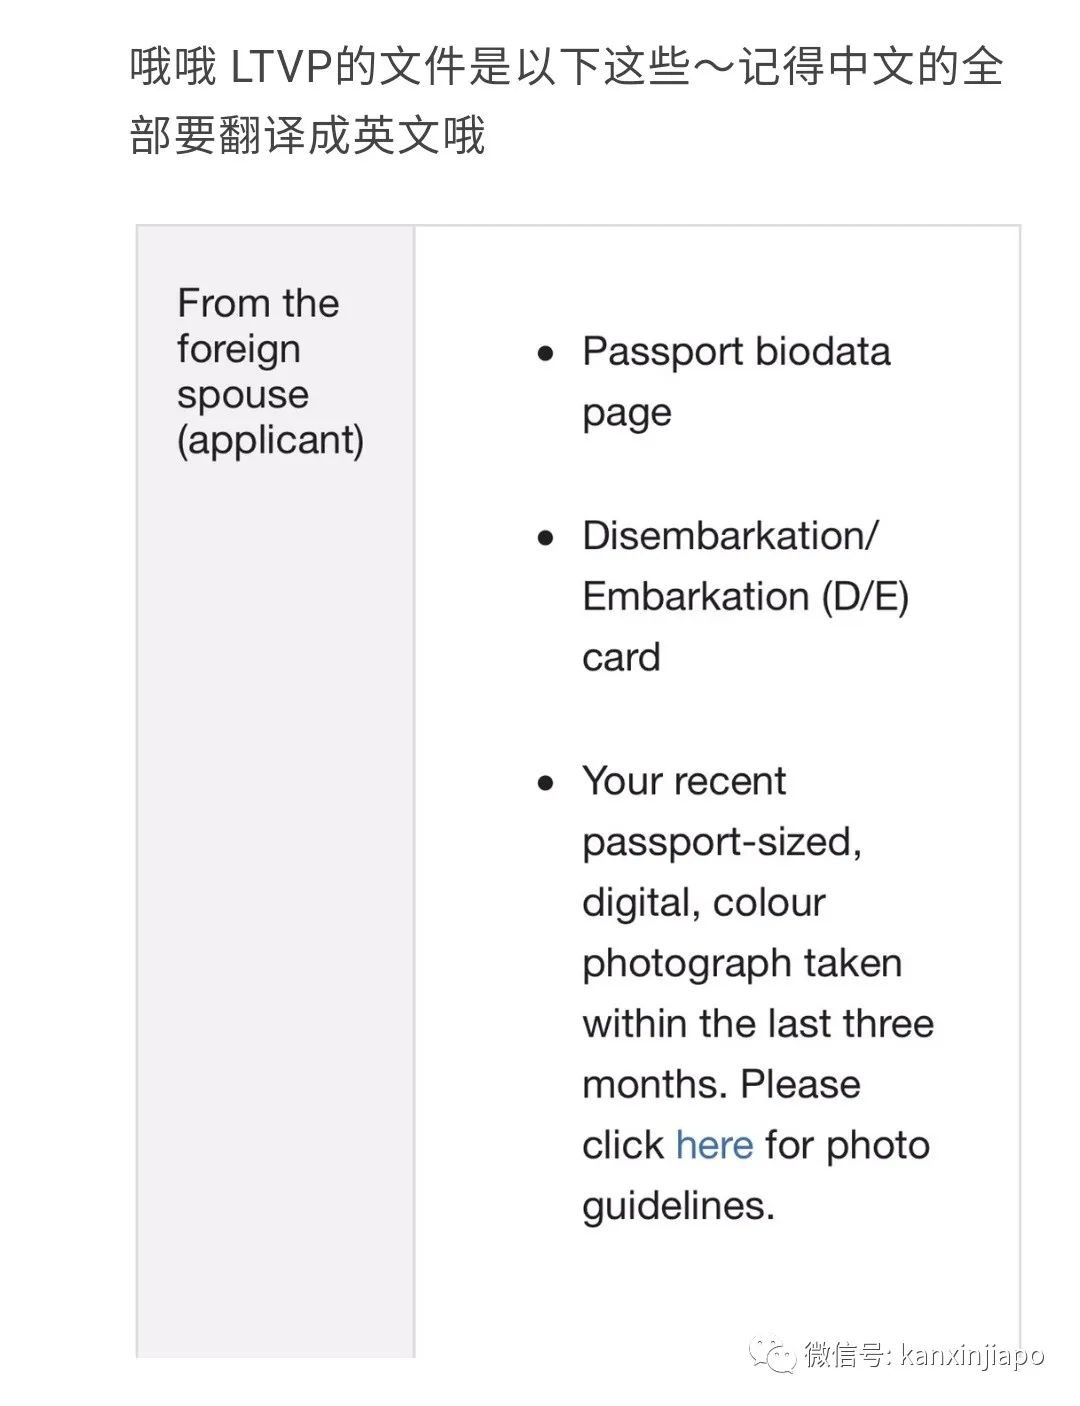Screen dimensions: 1080x1406
Task: Click the "Your recent" text line
Action: pos(684,781)
